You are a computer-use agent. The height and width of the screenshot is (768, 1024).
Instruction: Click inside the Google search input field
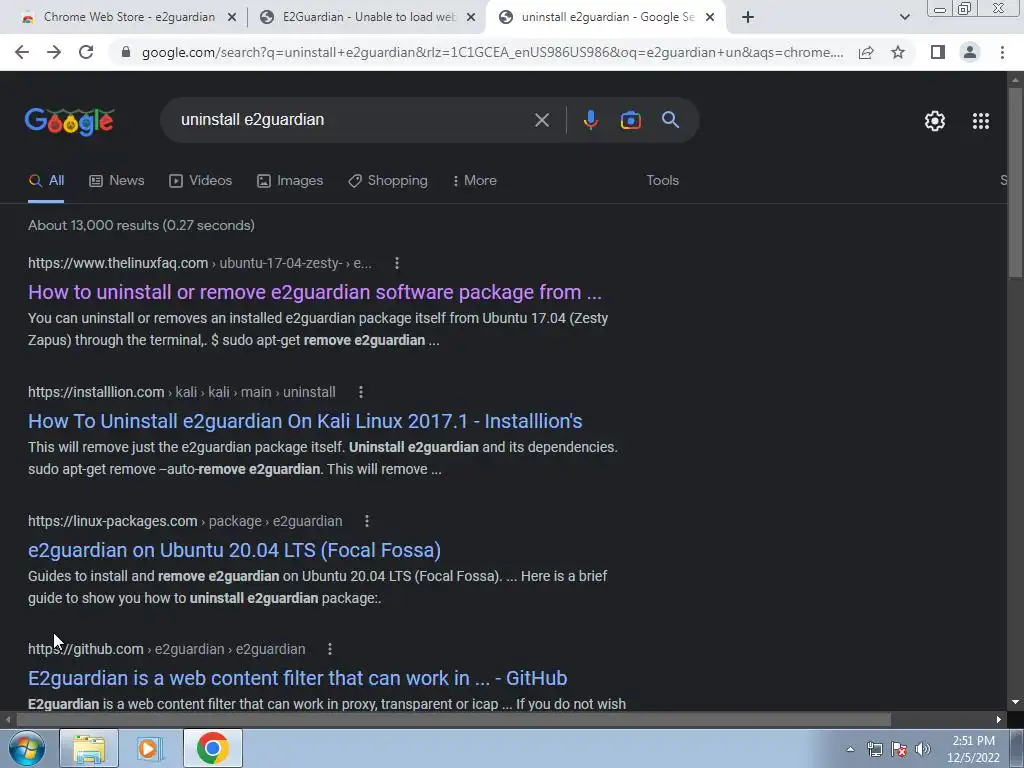(x=353, y=120)
